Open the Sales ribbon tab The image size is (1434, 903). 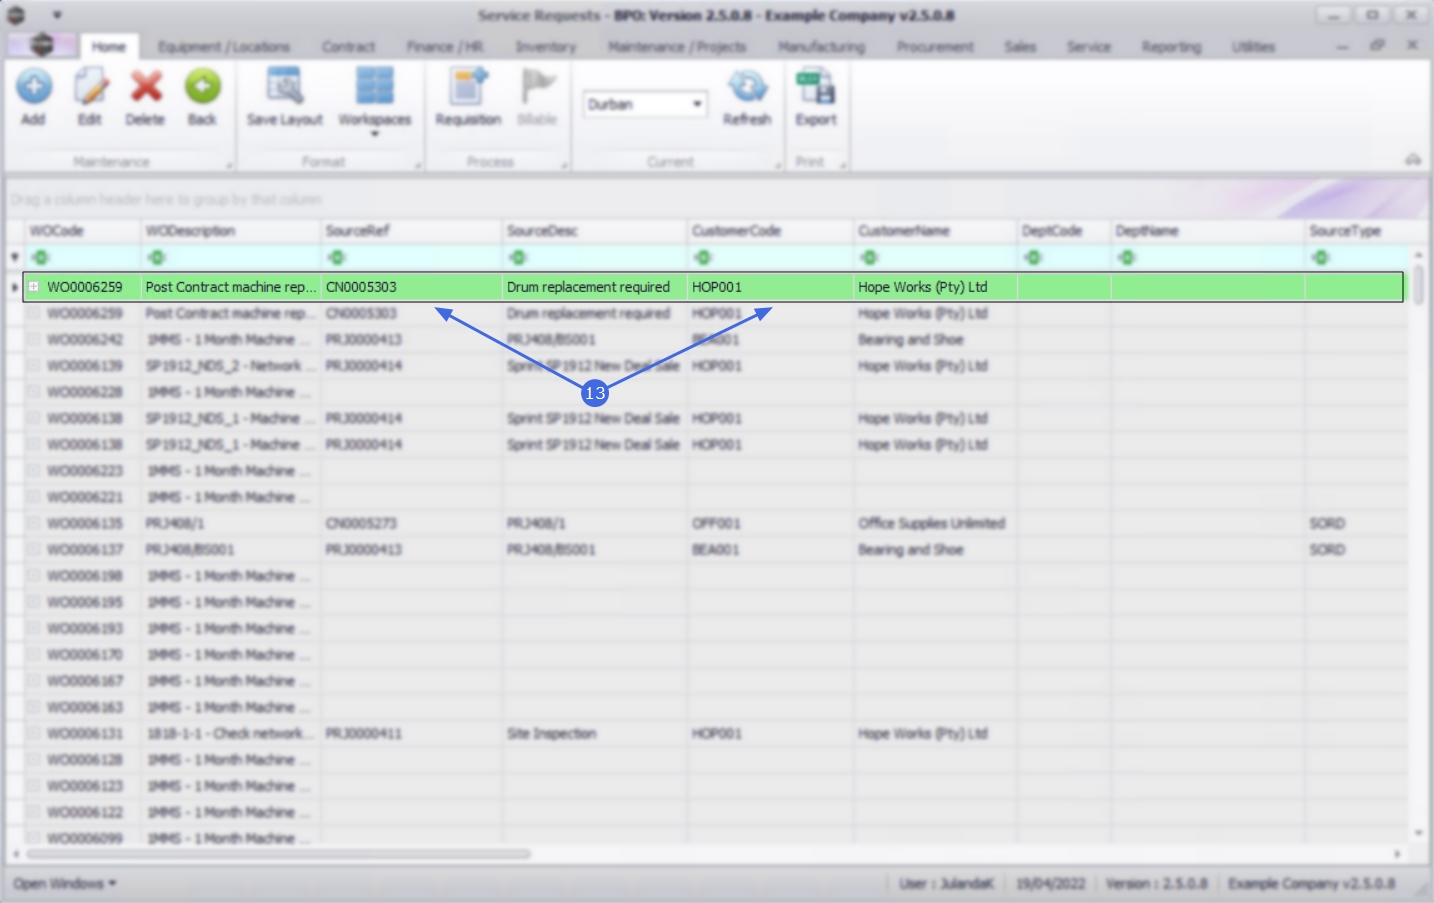click(1020, 47)
